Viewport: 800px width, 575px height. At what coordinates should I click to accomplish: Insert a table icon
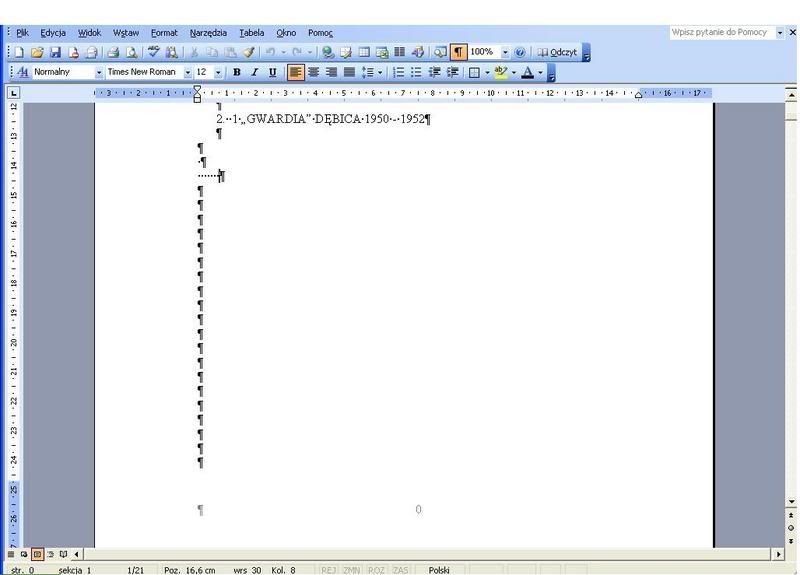[364, 52]
